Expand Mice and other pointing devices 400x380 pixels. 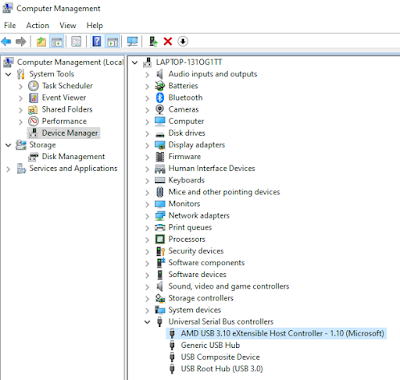click(147, 192)
